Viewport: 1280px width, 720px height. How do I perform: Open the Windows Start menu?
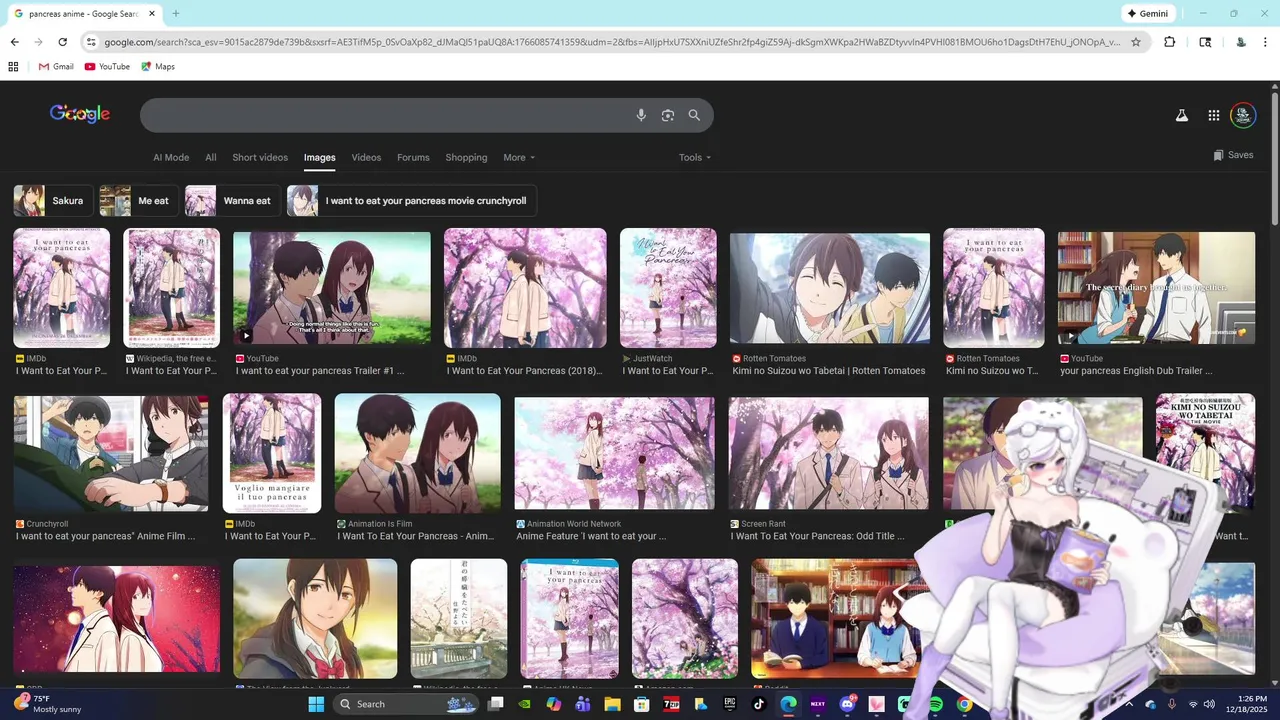(316, 704)
